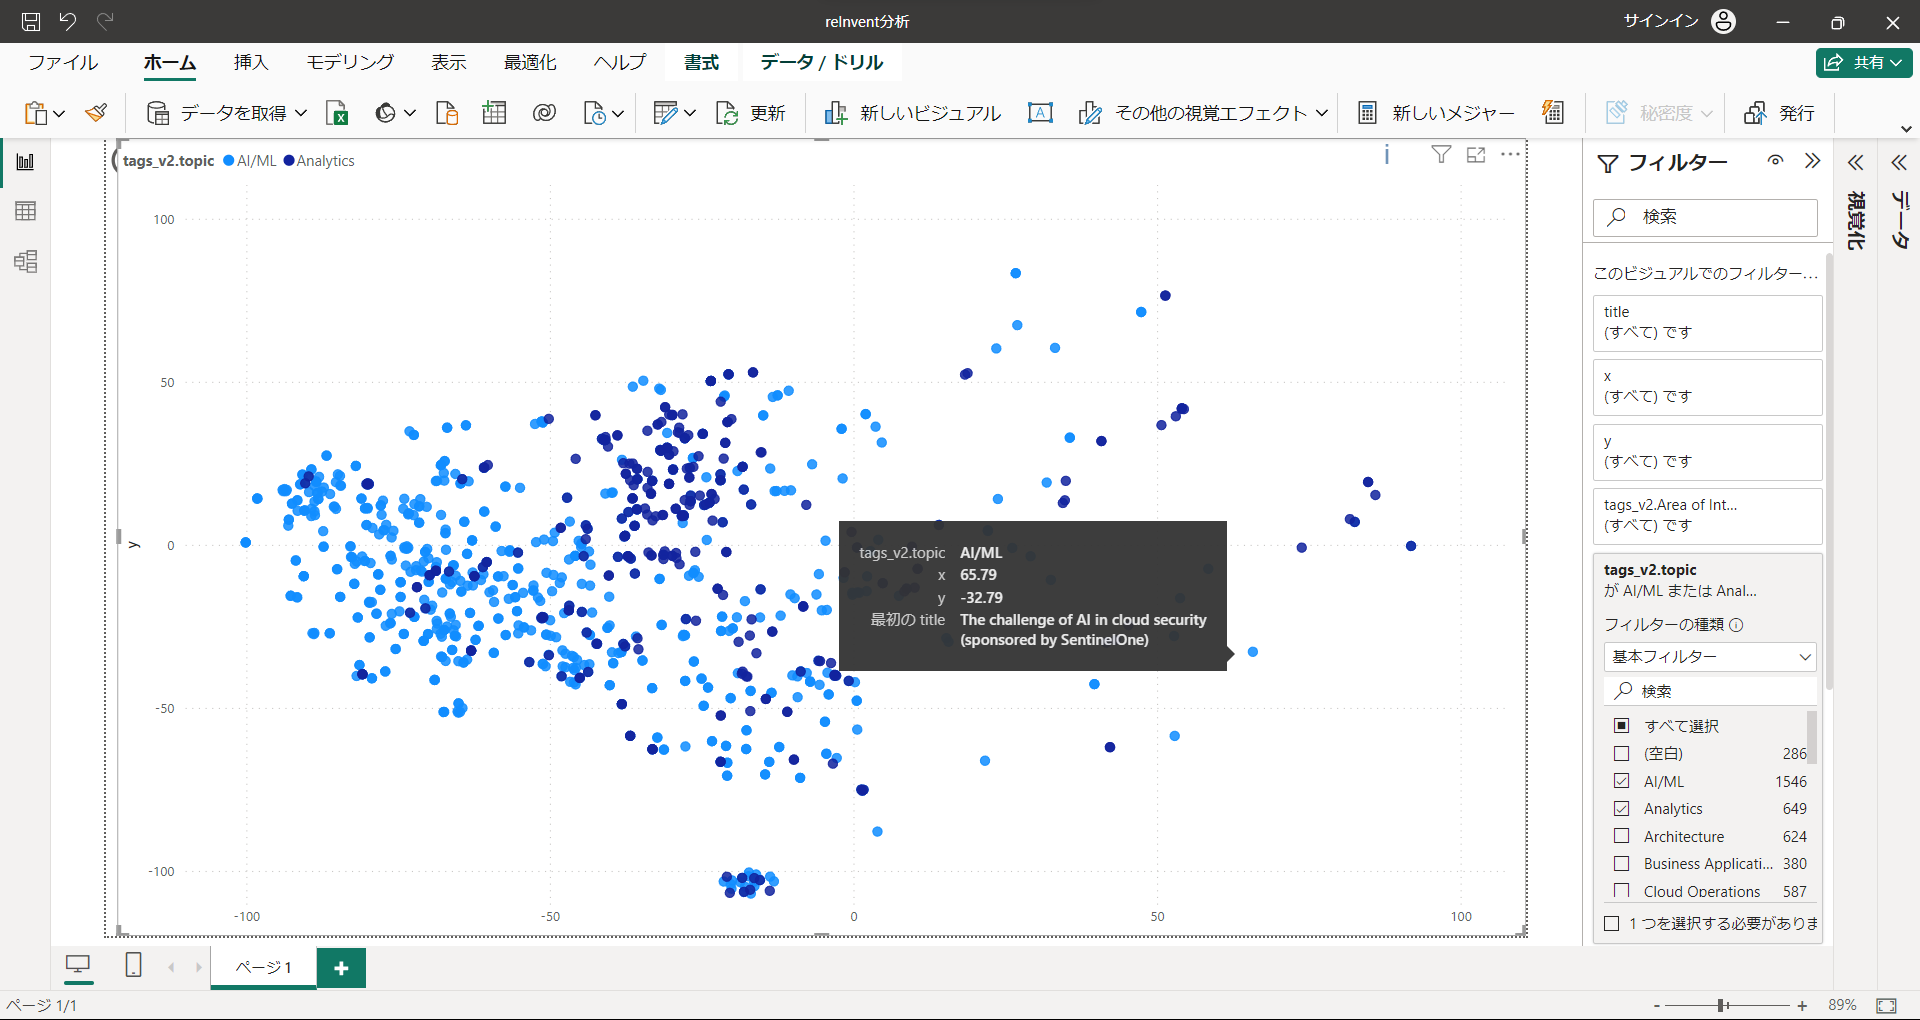Toggle the filter pane visibility eye

pos(1775,161)
